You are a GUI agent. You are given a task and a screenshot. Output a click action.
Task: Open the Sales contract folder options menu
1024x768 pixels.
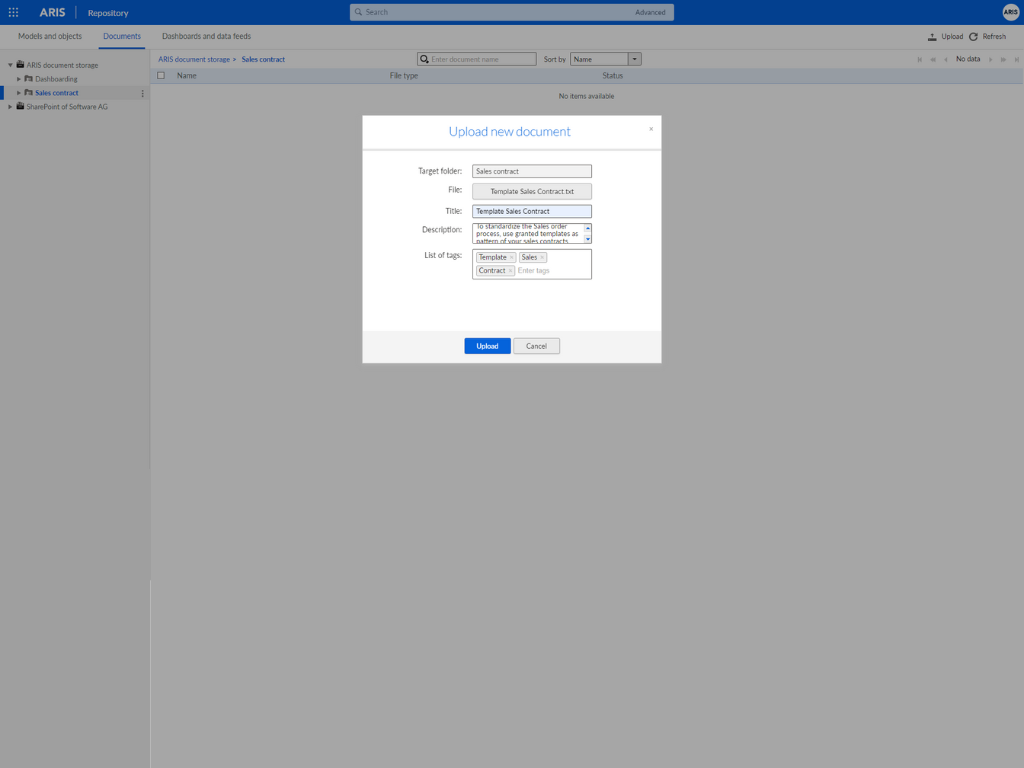click(142, 93)
